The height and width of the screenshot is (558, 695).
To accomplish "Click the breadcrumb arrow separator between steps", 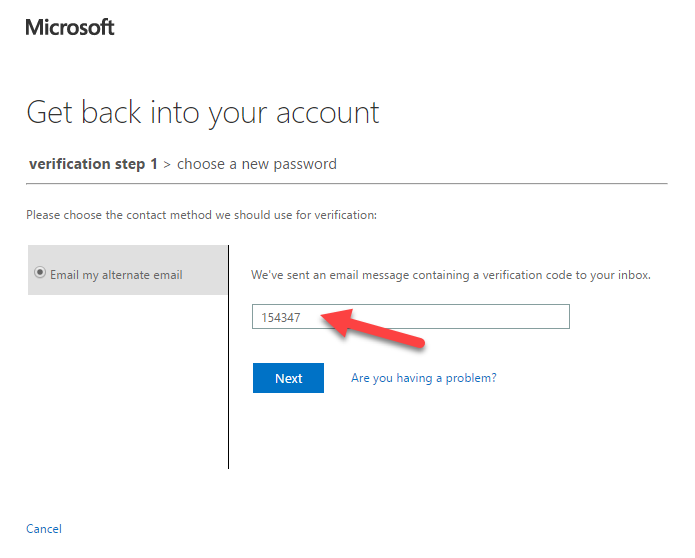I will coord(167,165).
